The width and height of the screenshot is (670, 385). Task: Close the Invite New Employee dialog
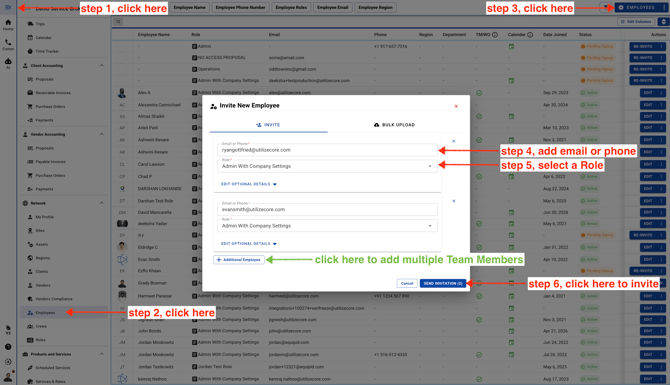click(456, 106)
